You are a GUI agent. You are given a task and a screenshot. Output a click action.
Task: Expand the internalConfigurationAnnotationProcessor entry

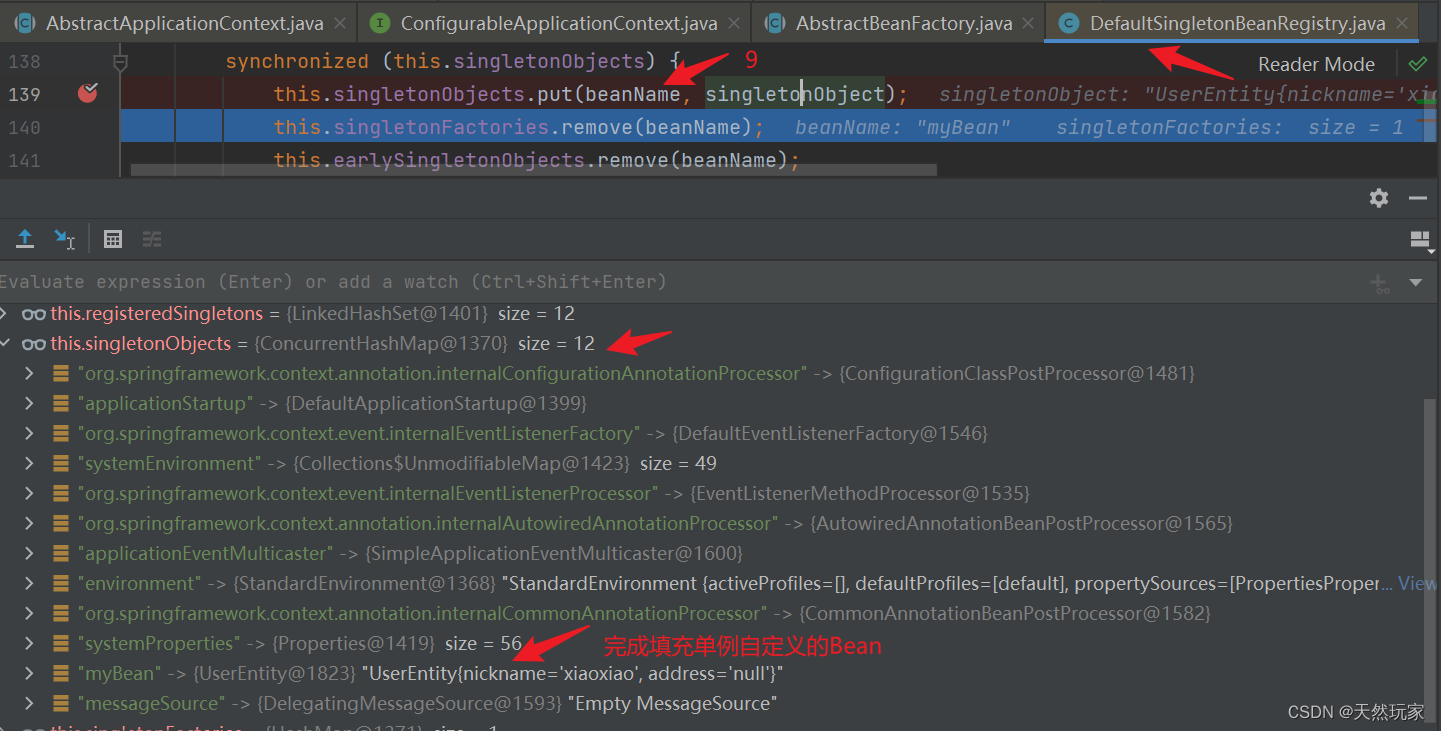(29, 373)
